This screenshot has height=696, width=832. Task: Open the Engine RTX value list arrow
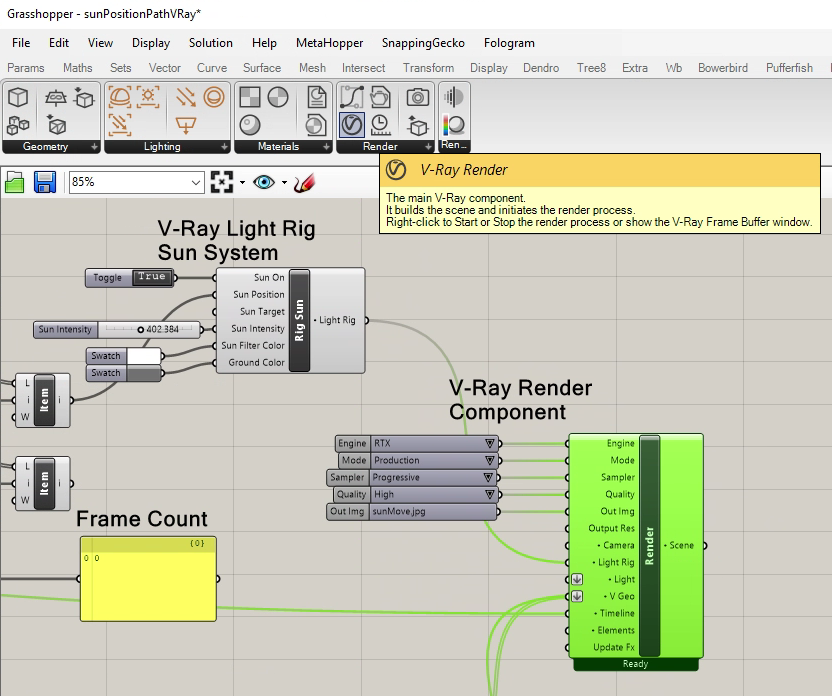489,443
